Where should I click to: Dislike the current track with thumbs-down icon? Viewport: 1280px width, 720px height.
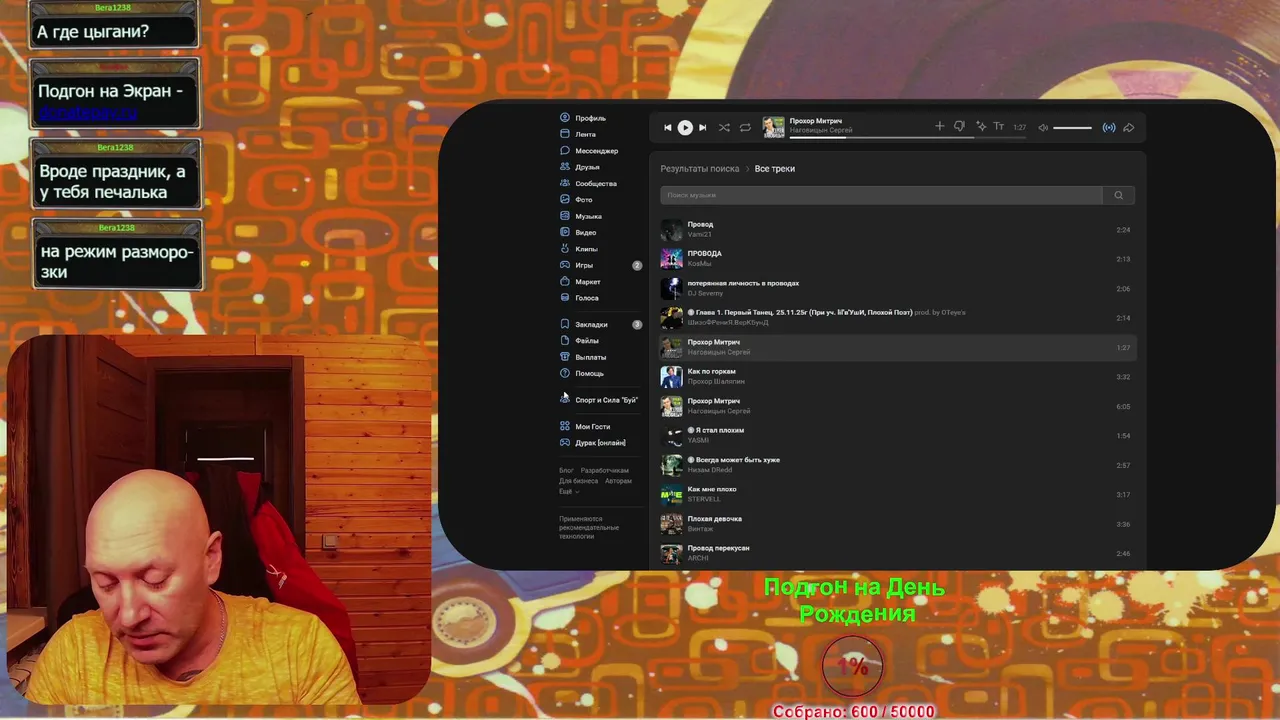[x=959, y=126]
